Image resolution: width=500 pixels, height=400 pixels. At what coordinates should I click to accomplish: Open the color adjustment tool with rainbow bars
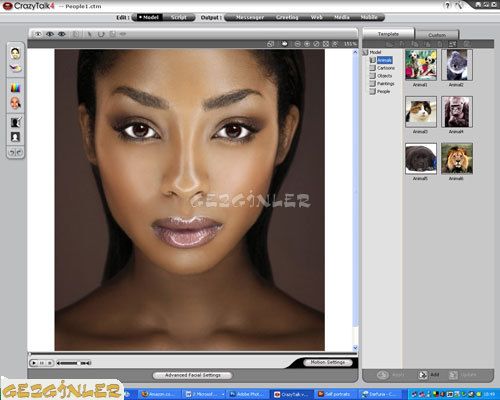15,87
